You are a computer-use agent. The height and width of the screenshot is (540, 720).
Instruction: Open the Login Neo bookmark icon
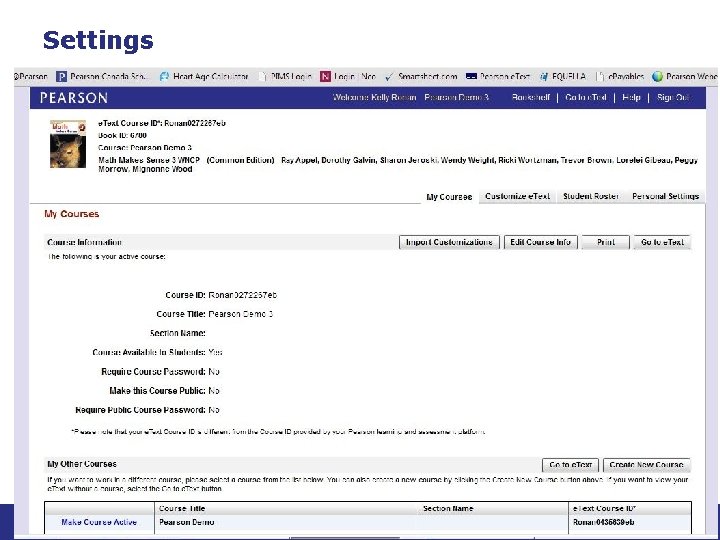pyautogui.click(x=325, y=76)
